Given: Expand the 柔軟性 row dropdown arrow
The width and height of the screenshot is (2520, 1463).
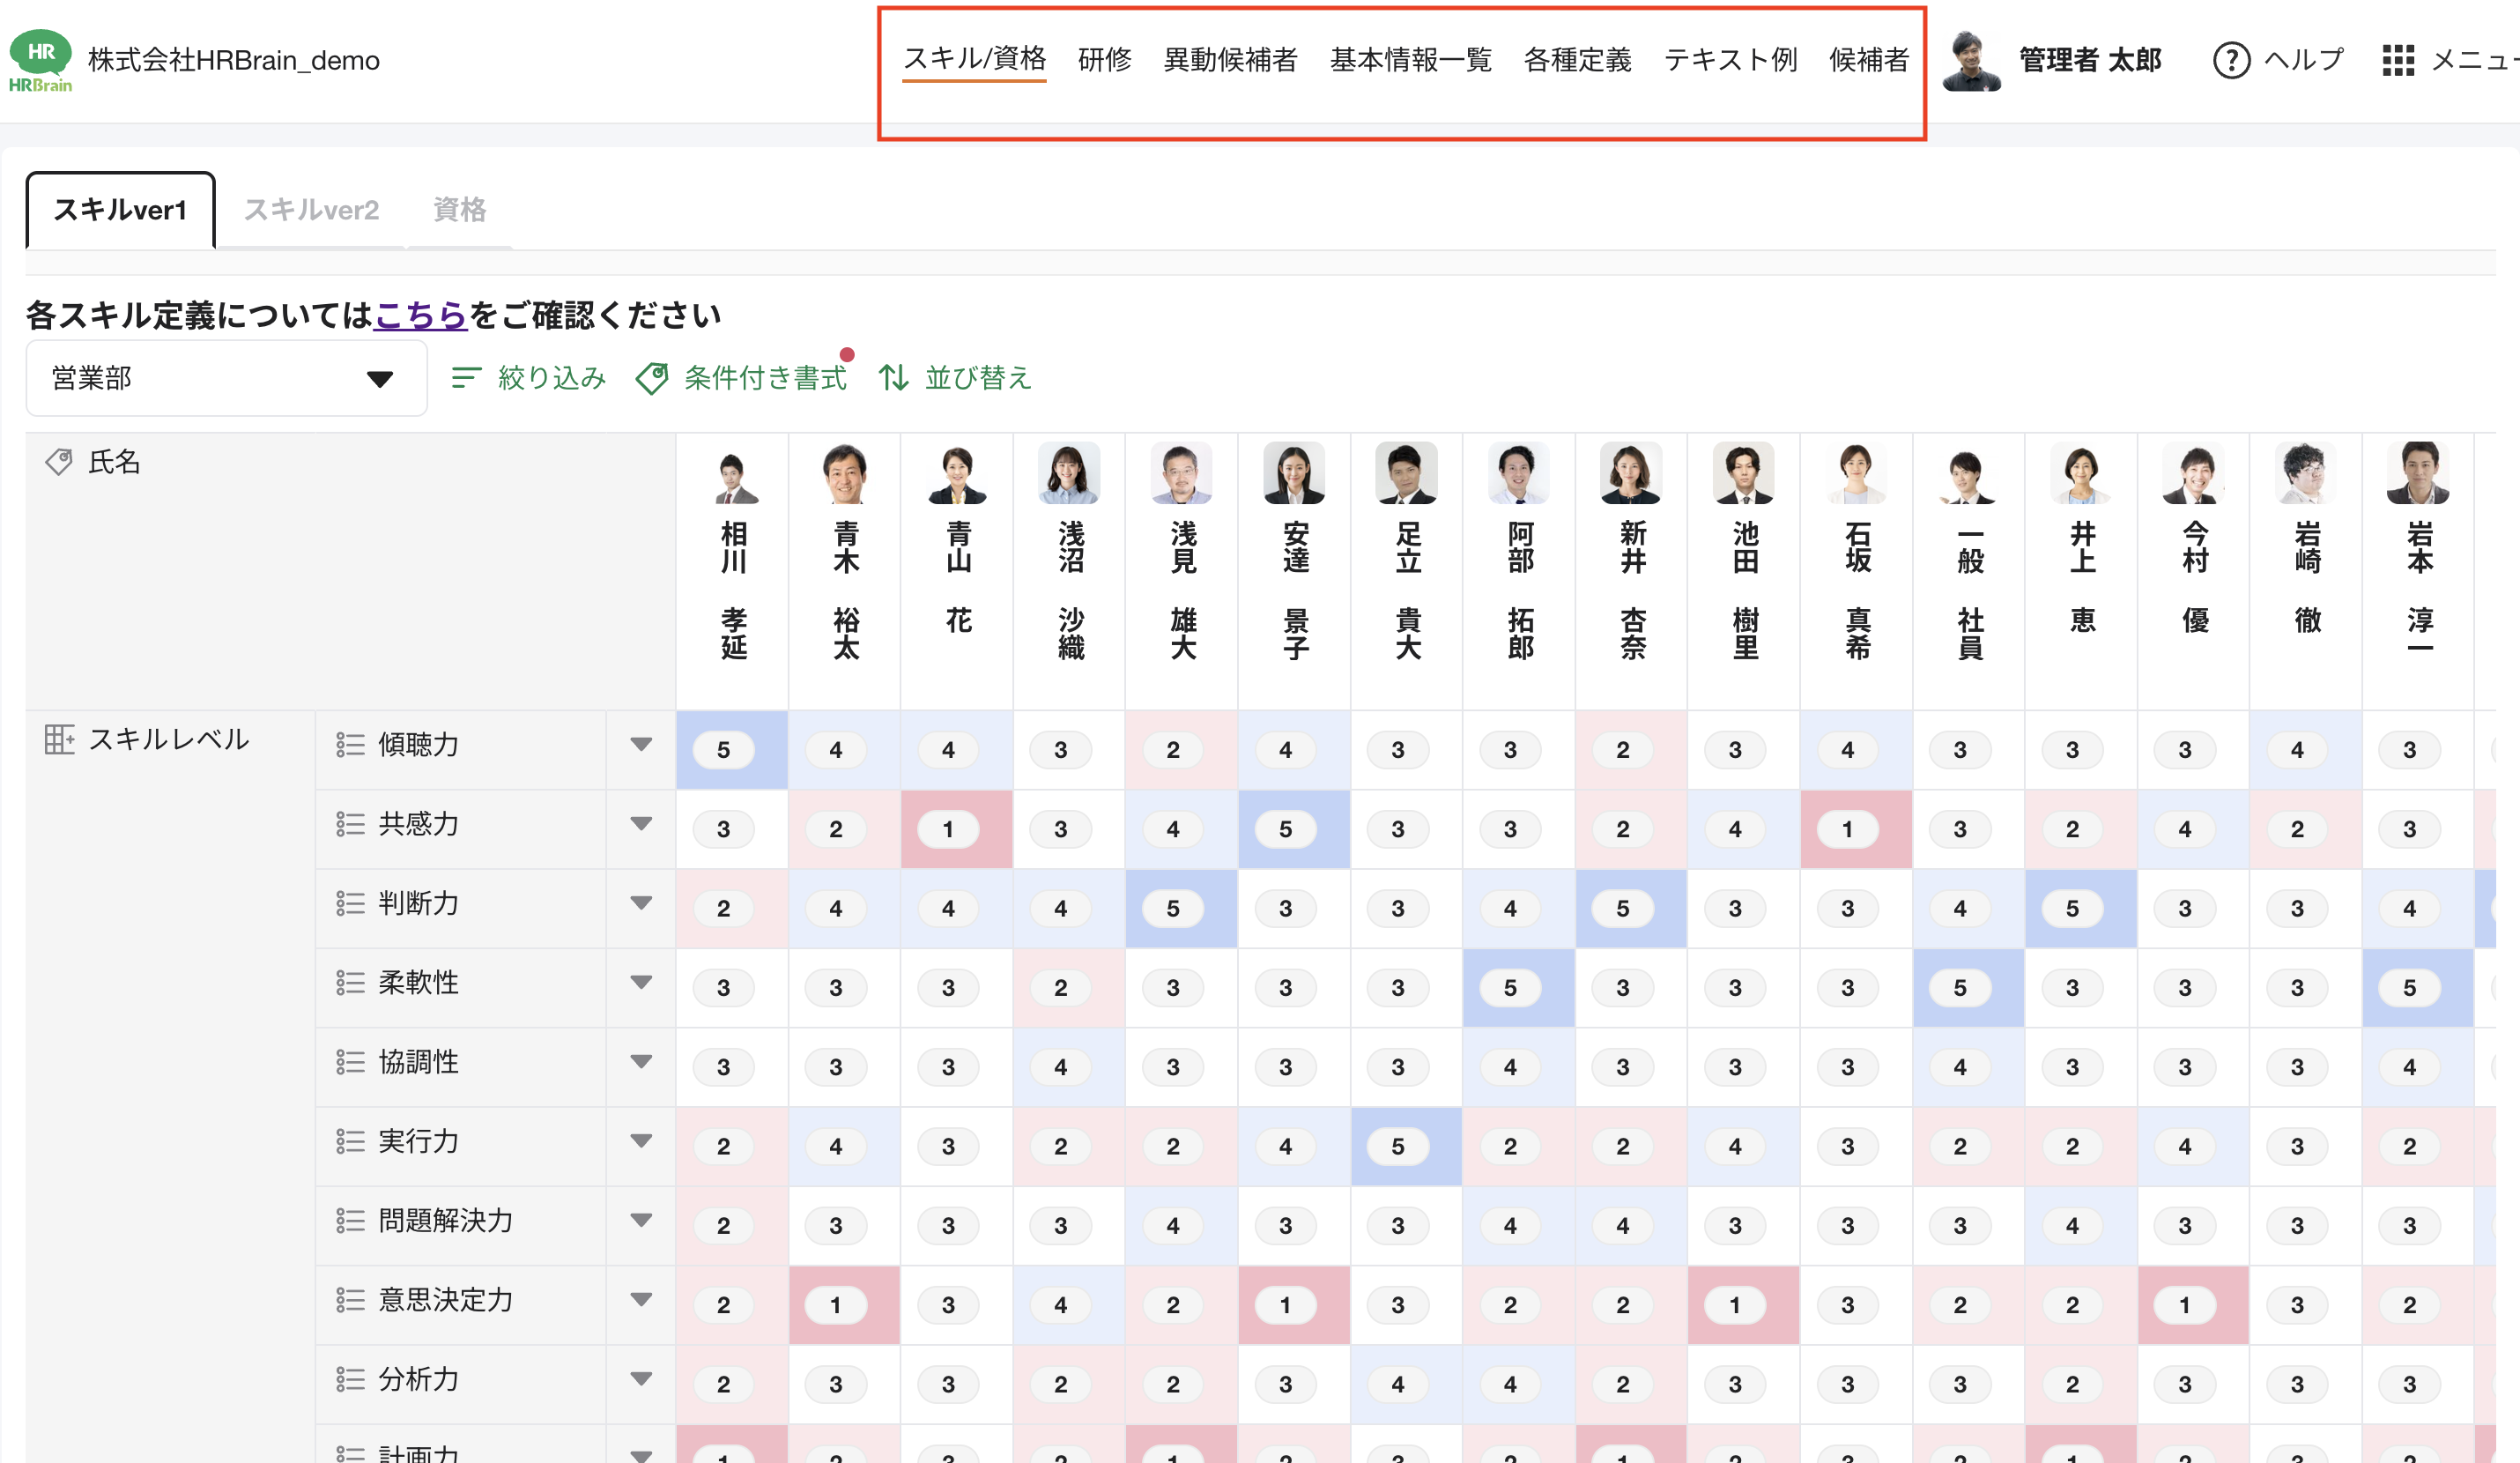Looking at the screenshot, I should (641, 983).
